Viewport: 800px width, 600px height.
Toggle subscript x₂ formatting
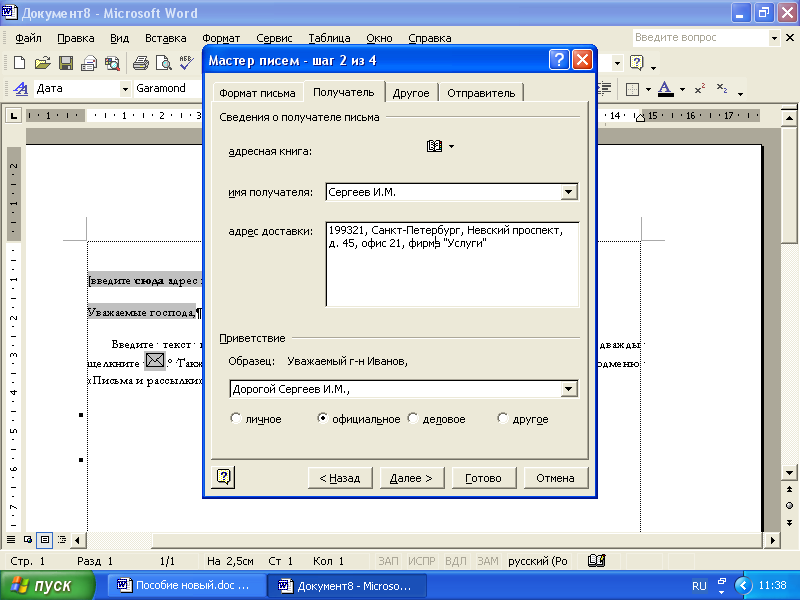[722, 88]
